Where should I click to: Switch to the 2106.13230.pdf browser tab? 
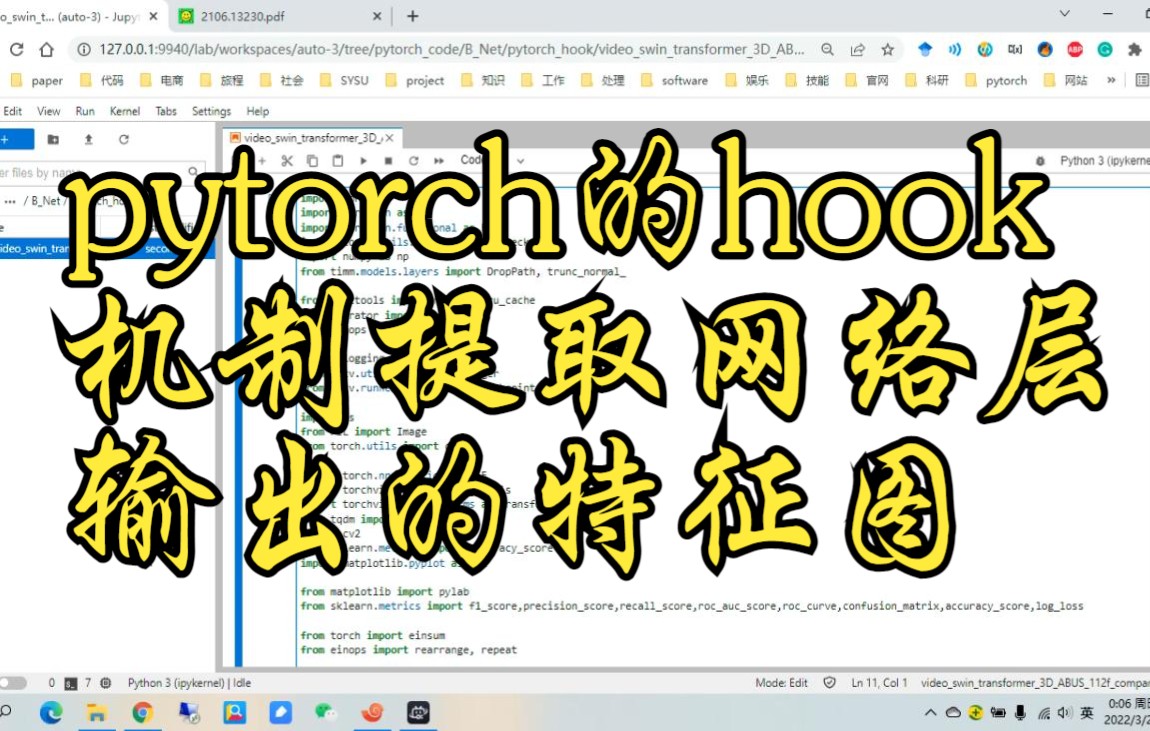(x=279, y=16)
